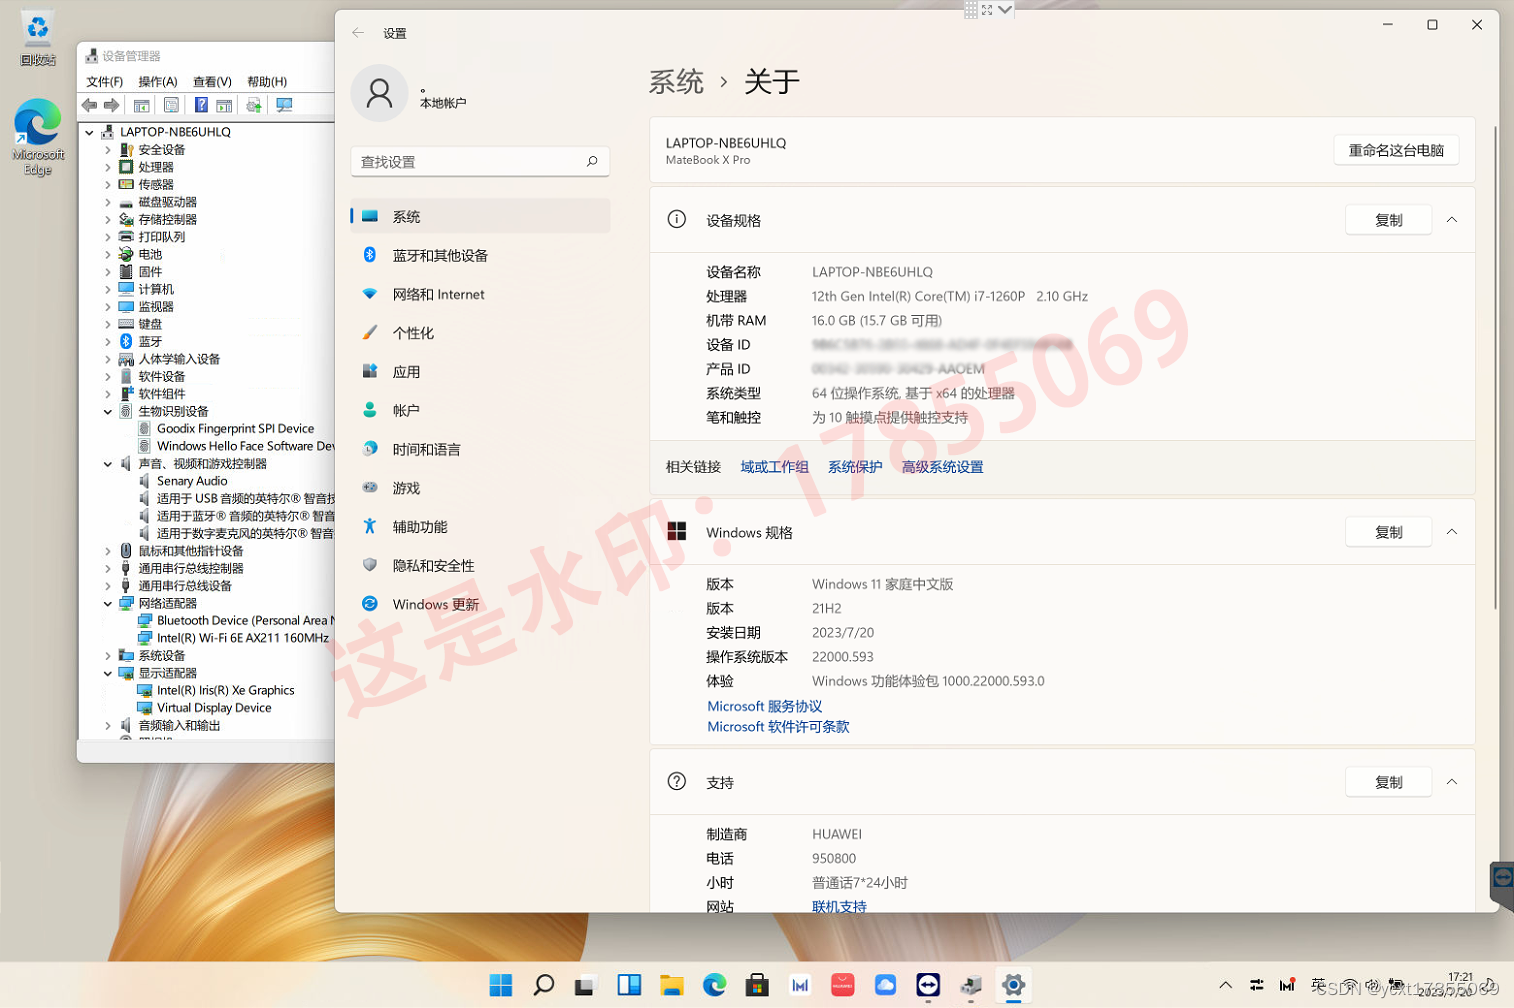1514x1008 pixels.
Task: Expand 磁盘驱动器 node in Device Manager
Action: 108,202
